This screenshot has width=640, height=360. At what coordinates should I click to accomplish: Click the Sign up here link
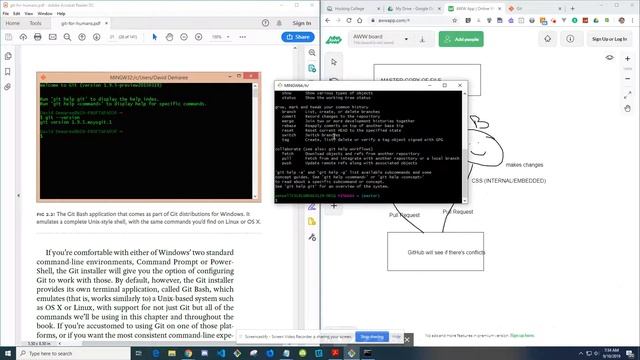coord(522,336)
